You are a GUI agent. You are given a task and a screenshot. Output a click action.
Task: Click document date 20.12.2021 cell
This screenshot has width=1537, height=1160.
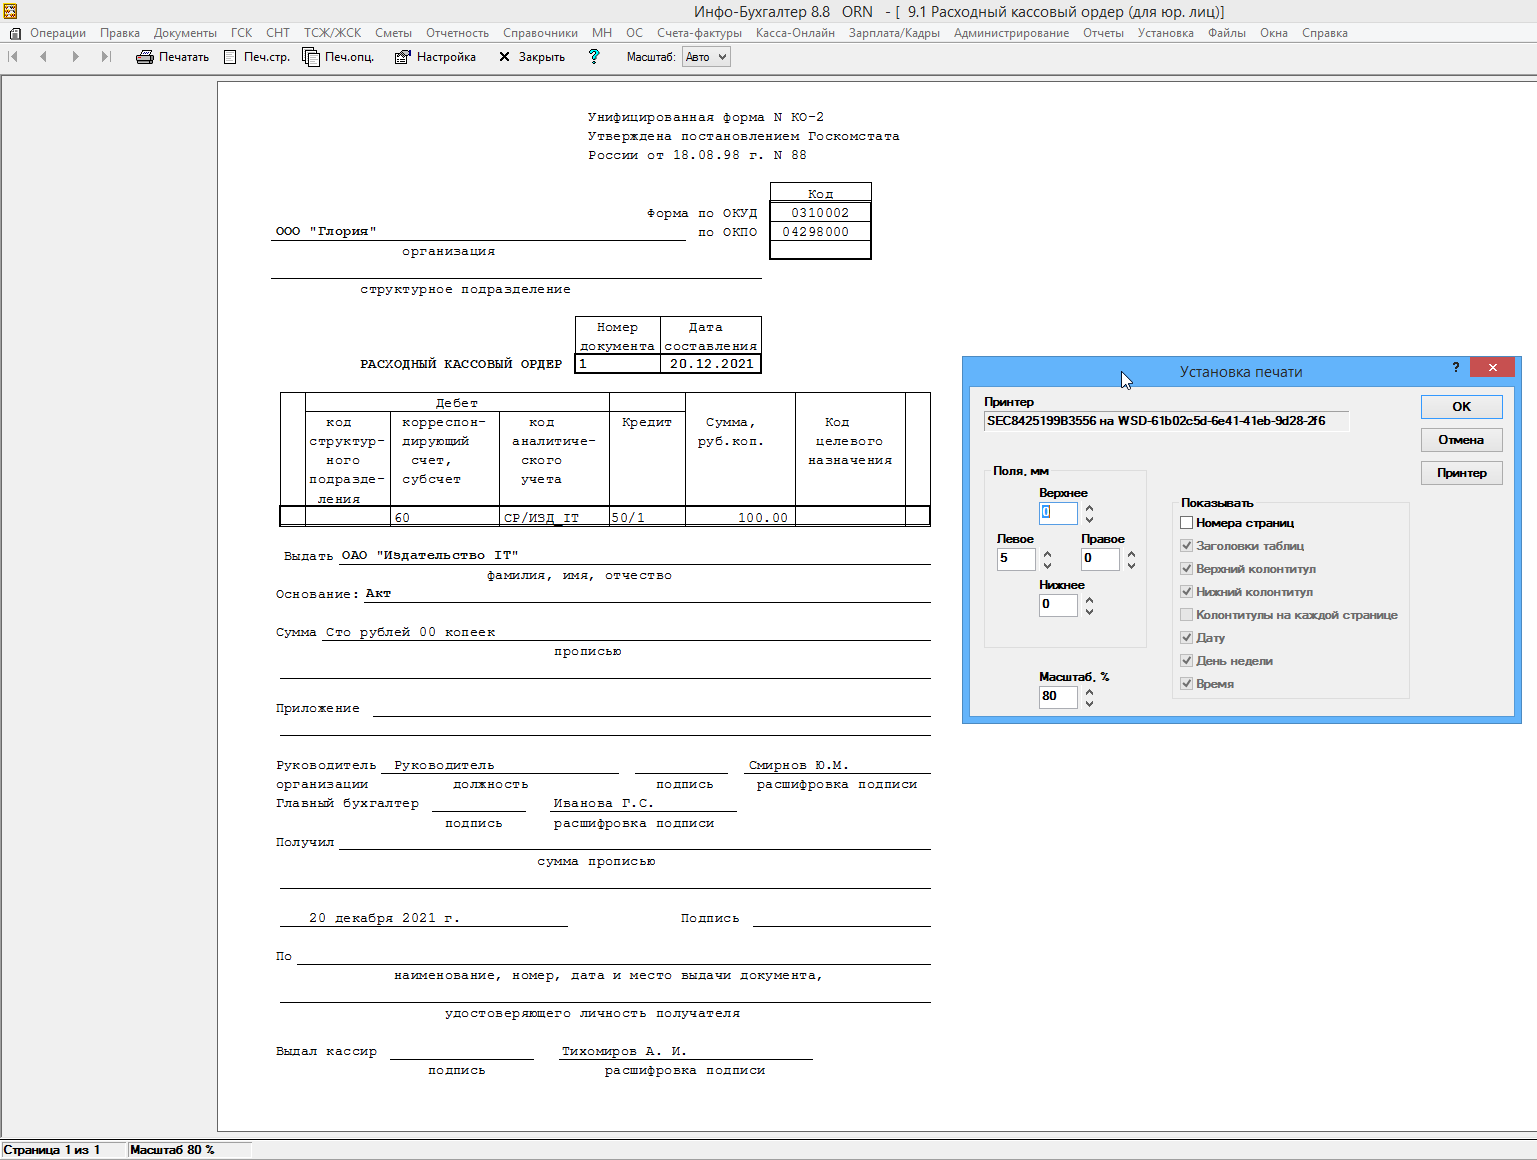pyautogui.click(x=711, y=364)
